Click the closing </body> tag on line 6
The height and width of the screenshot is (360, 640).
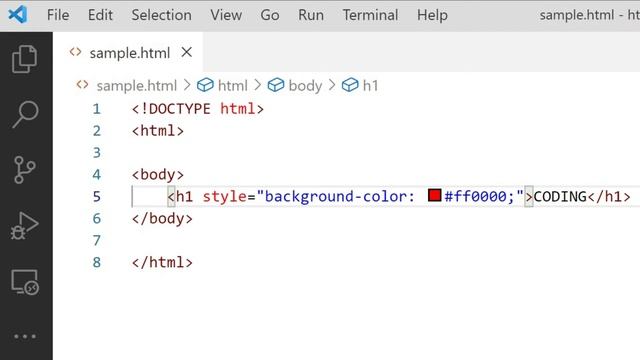(x=162, y=219)
